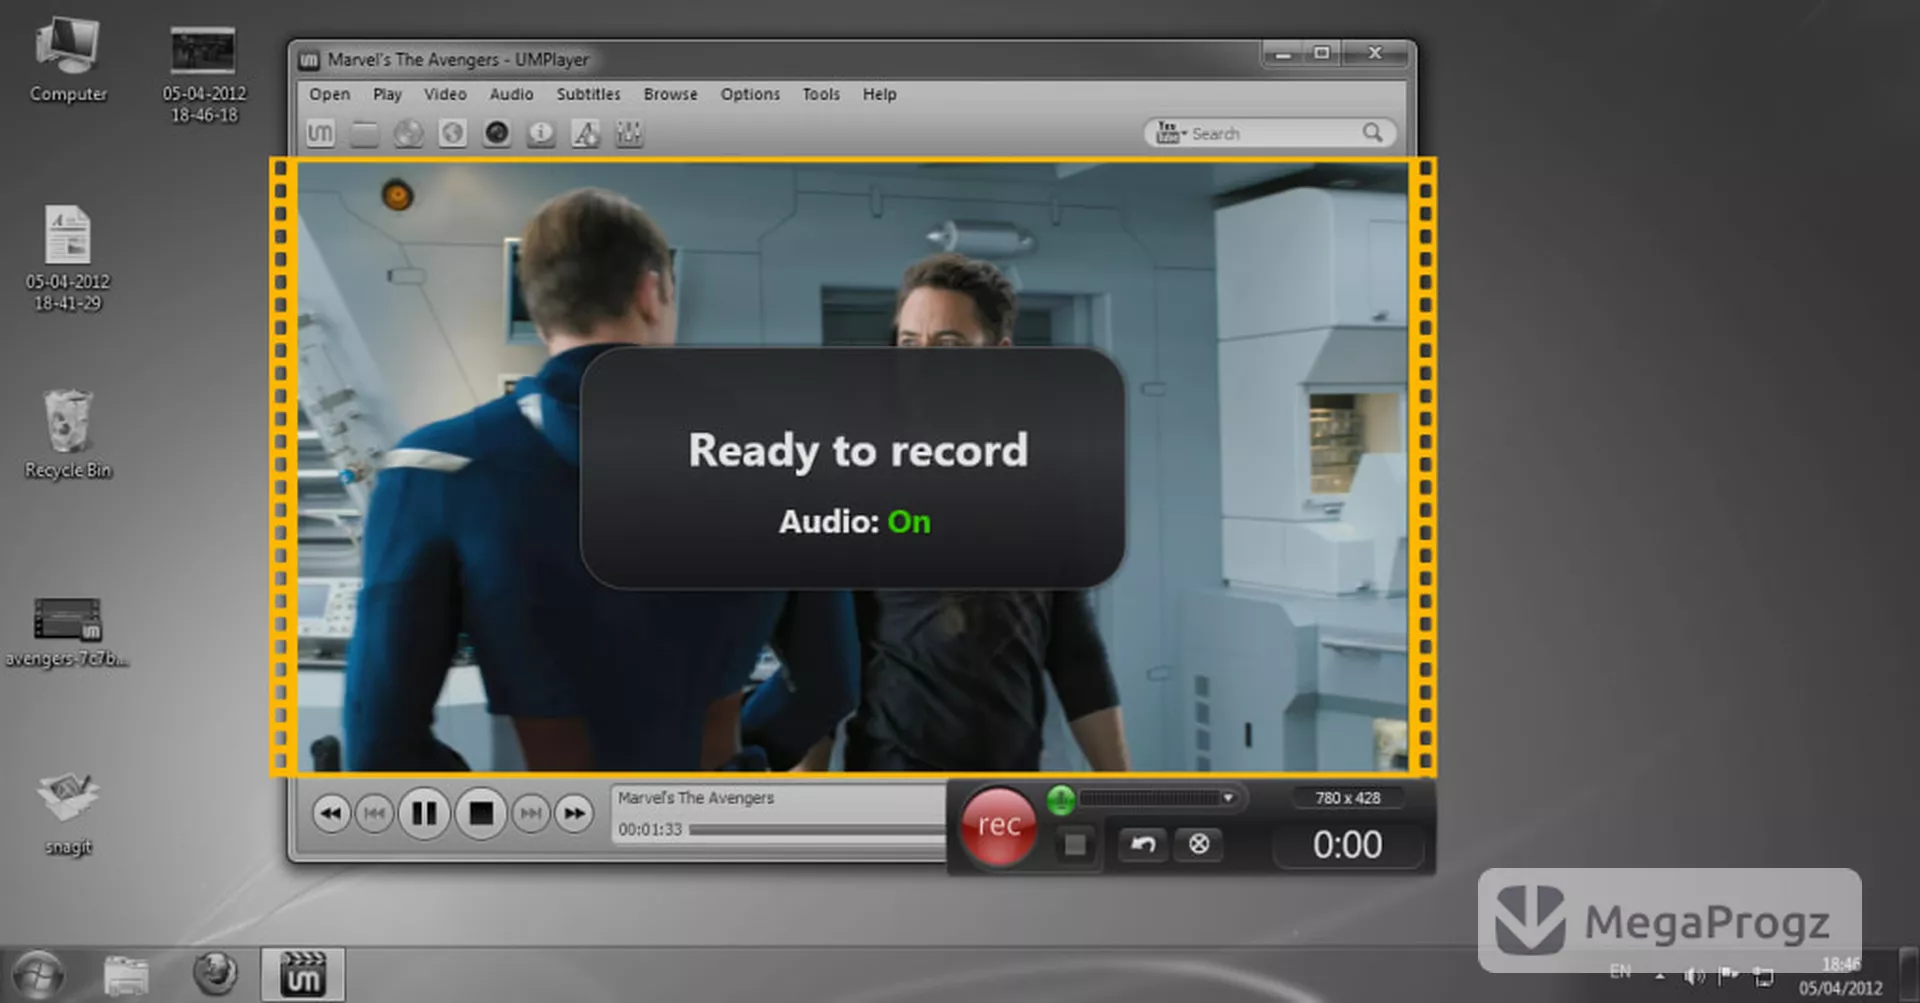Open the audio input level dropdown arrow
The width and height of the screenshot is (1920, 1003).
click(1228, 798)
